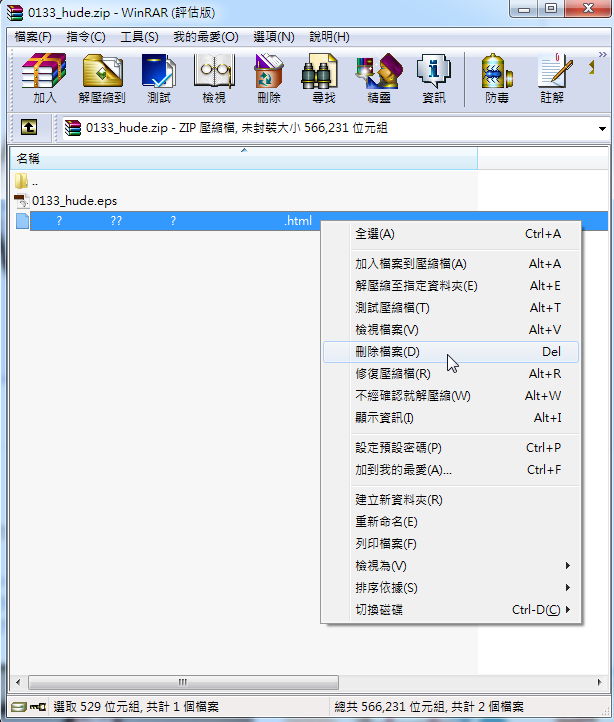The image size is (614, 722).
Task: Open the 指令(C) menu
Action: pos(86,37)
